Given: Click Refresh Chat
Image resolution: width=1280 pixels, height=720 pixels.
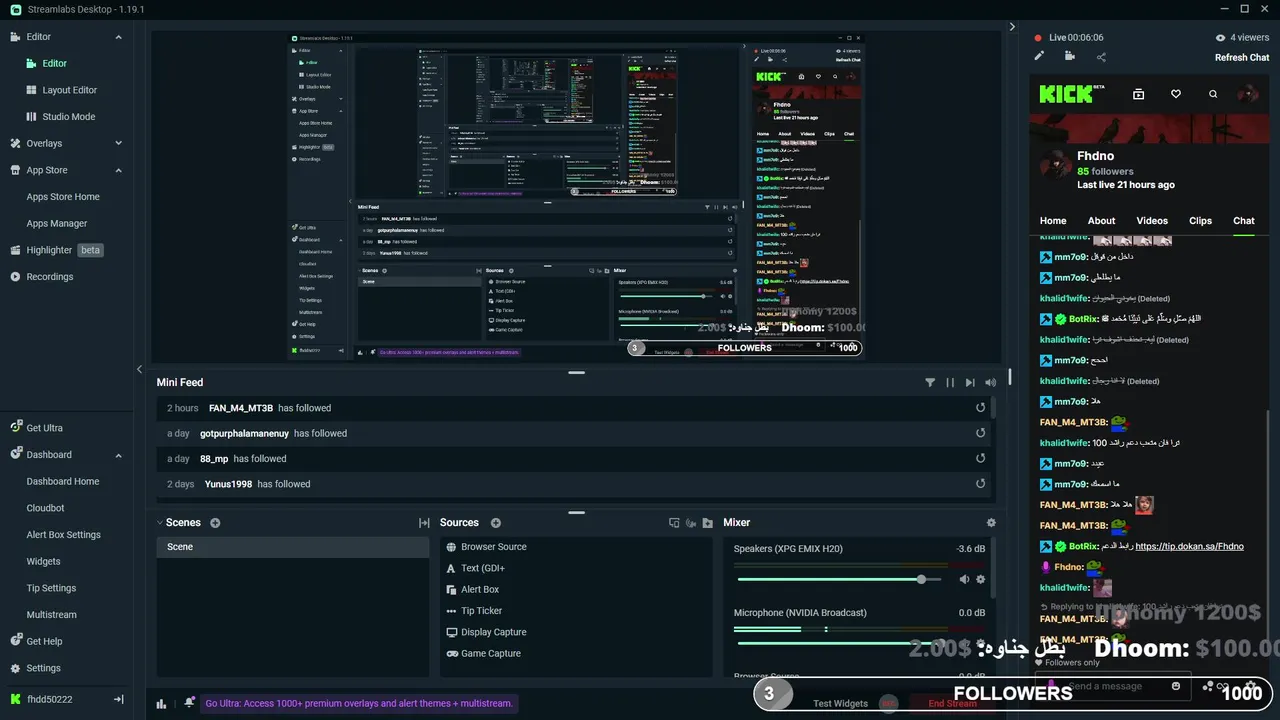Looking at the screenshot, I should click(1242, 57).
